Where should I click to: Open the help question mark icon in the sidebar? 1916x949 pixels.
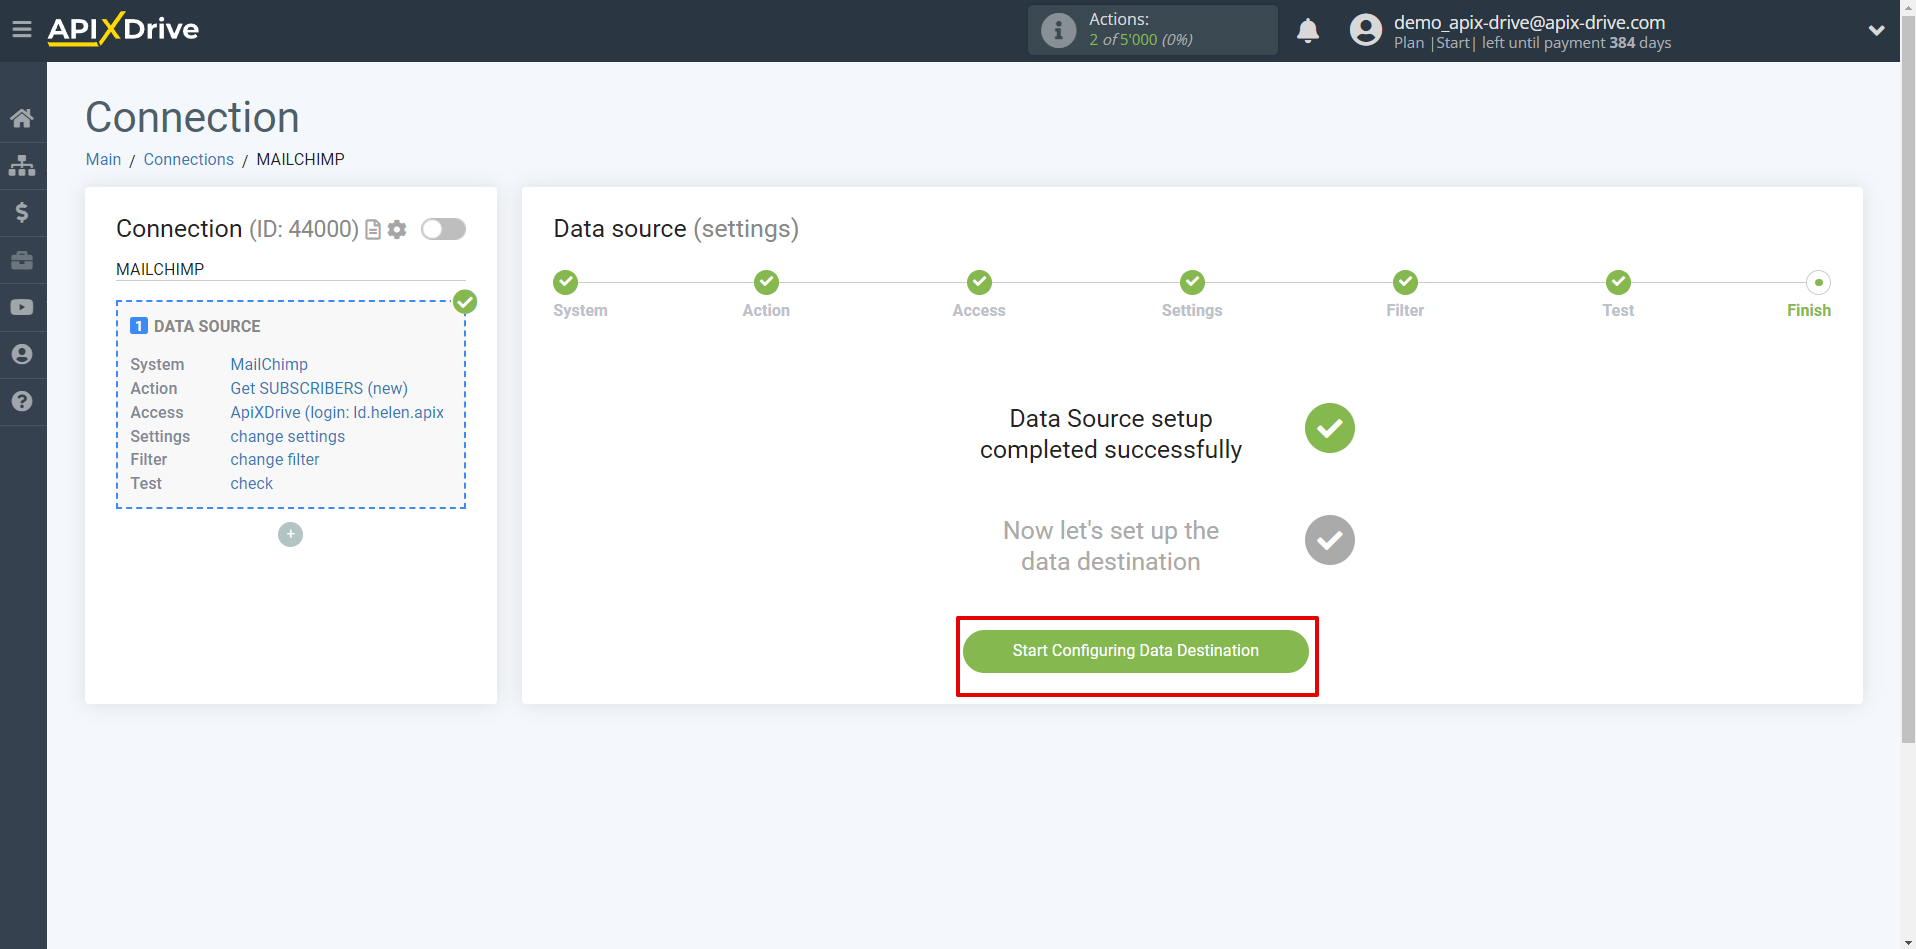pyautogui.click(x=22, y=401)
